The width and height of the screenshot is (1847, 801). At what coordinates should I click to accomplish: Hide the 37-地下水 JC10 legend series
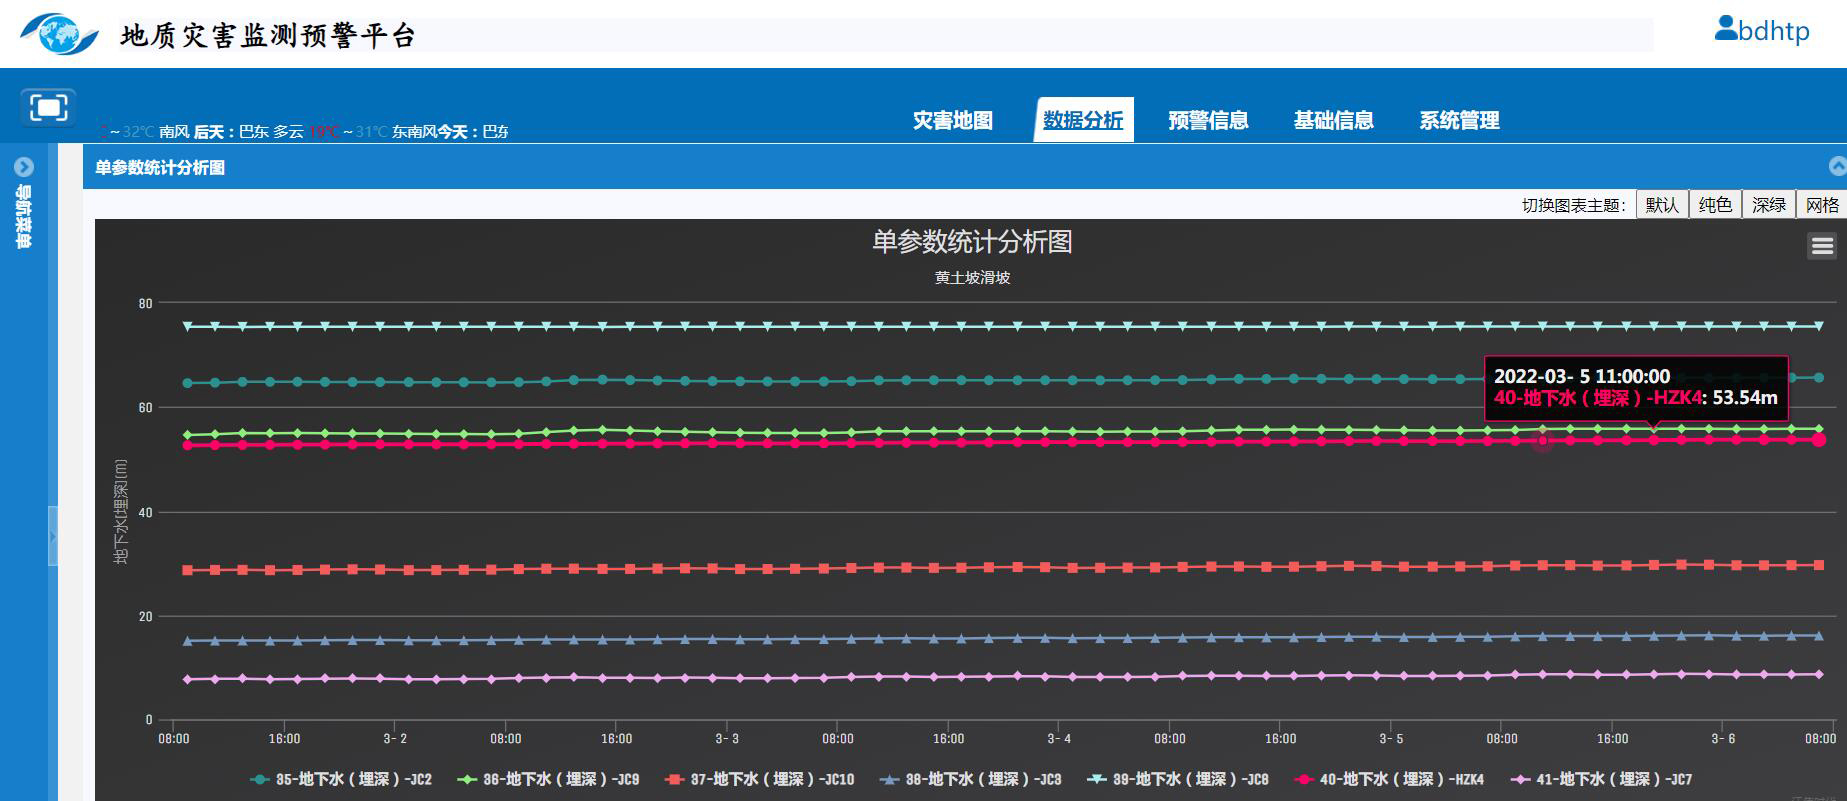pyautogui.click(x=759, y=779)
